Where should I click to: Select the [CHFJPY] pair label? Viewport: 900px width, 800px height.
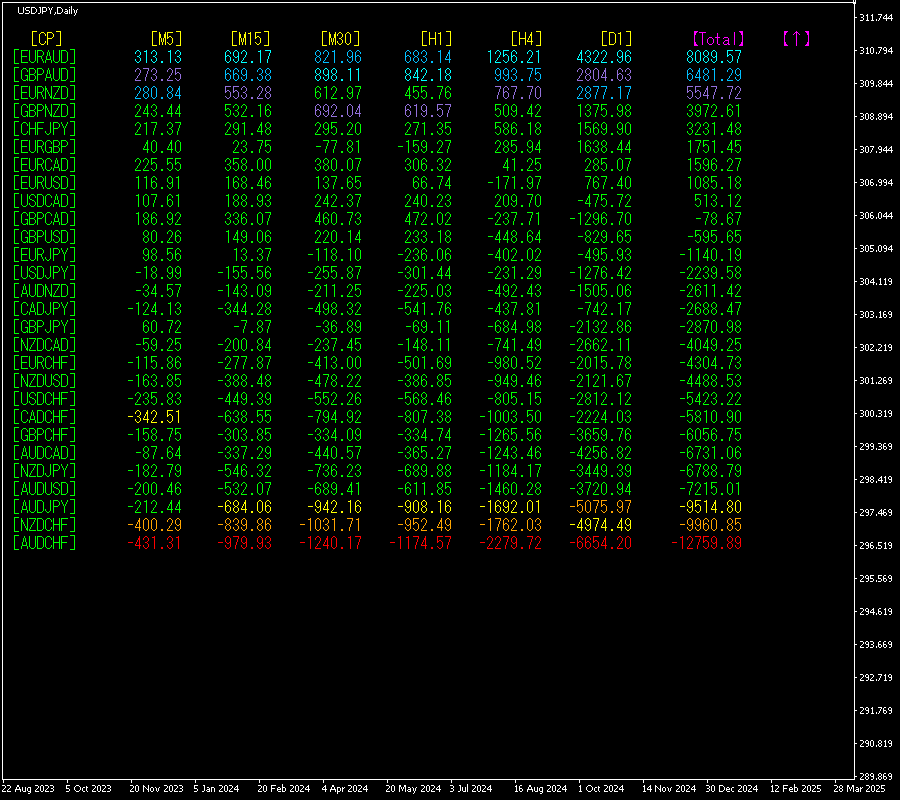coord(44,129)
